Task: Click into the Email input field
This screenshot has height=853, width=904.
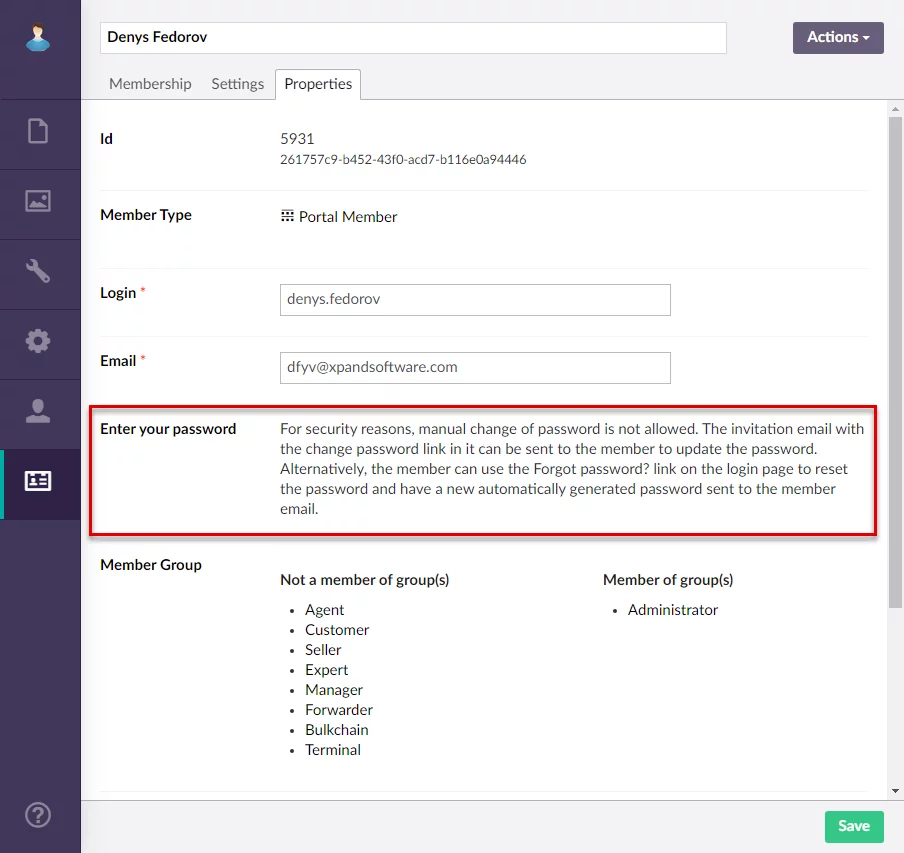Action: pyautogui.click(x=475, y=368)
